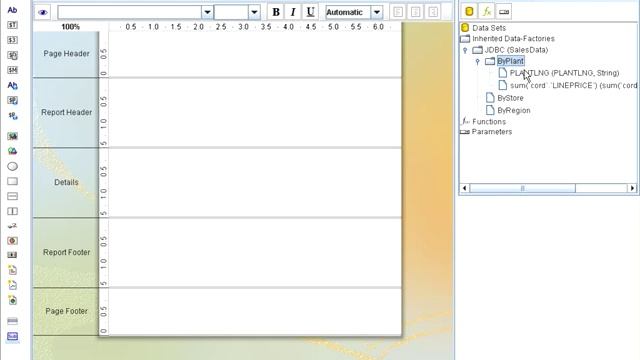640x360 pixels.
Task: Select the line-sparkline palette element
Action: (12, 285)
